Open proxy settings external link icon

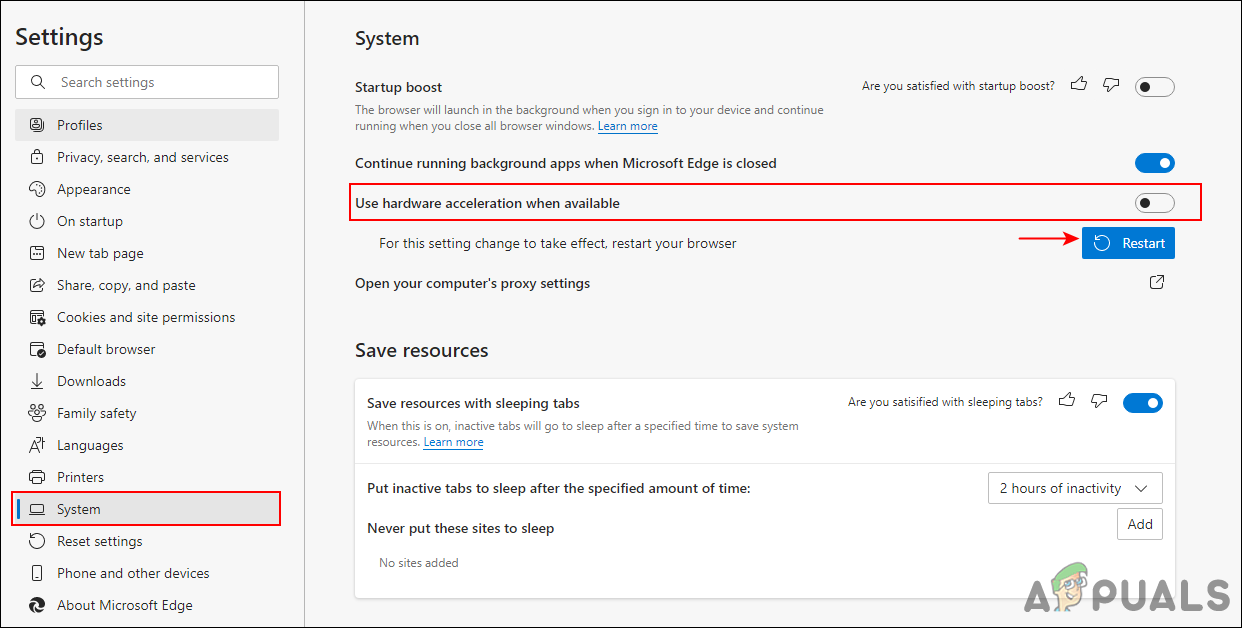tap(1156, 283)
